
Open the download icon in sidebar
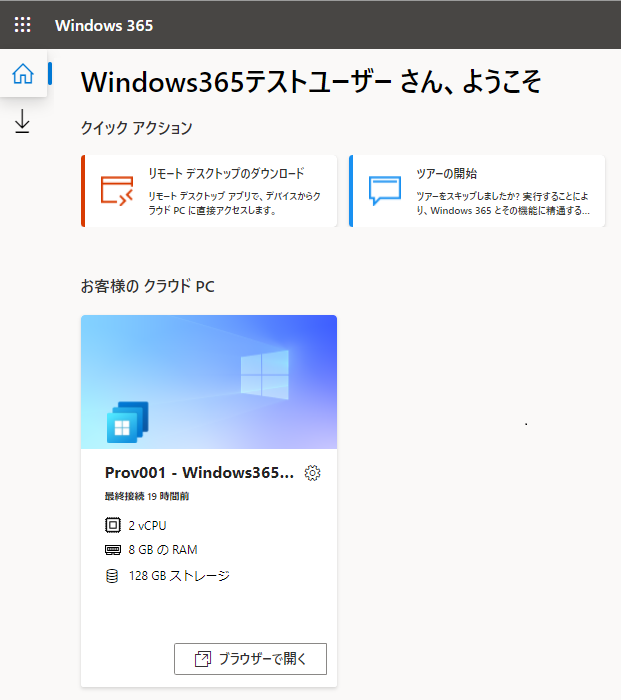[x=22, y=121]
